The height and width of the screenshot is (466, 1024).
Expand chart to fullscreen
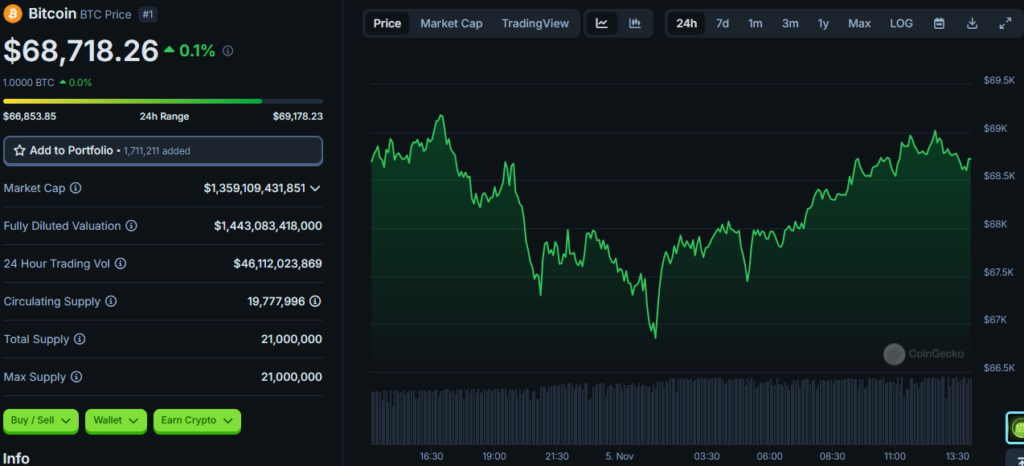coord(1005,23)
